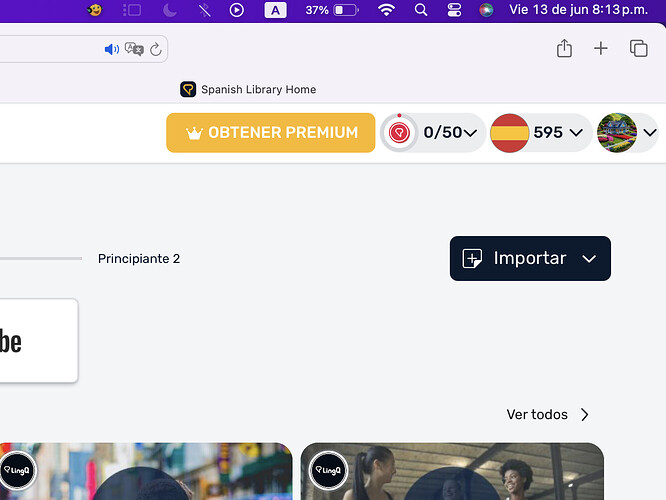666x500 pixels.
Task: Click LingQ badge on street scene card
Action: pos(17,470)
